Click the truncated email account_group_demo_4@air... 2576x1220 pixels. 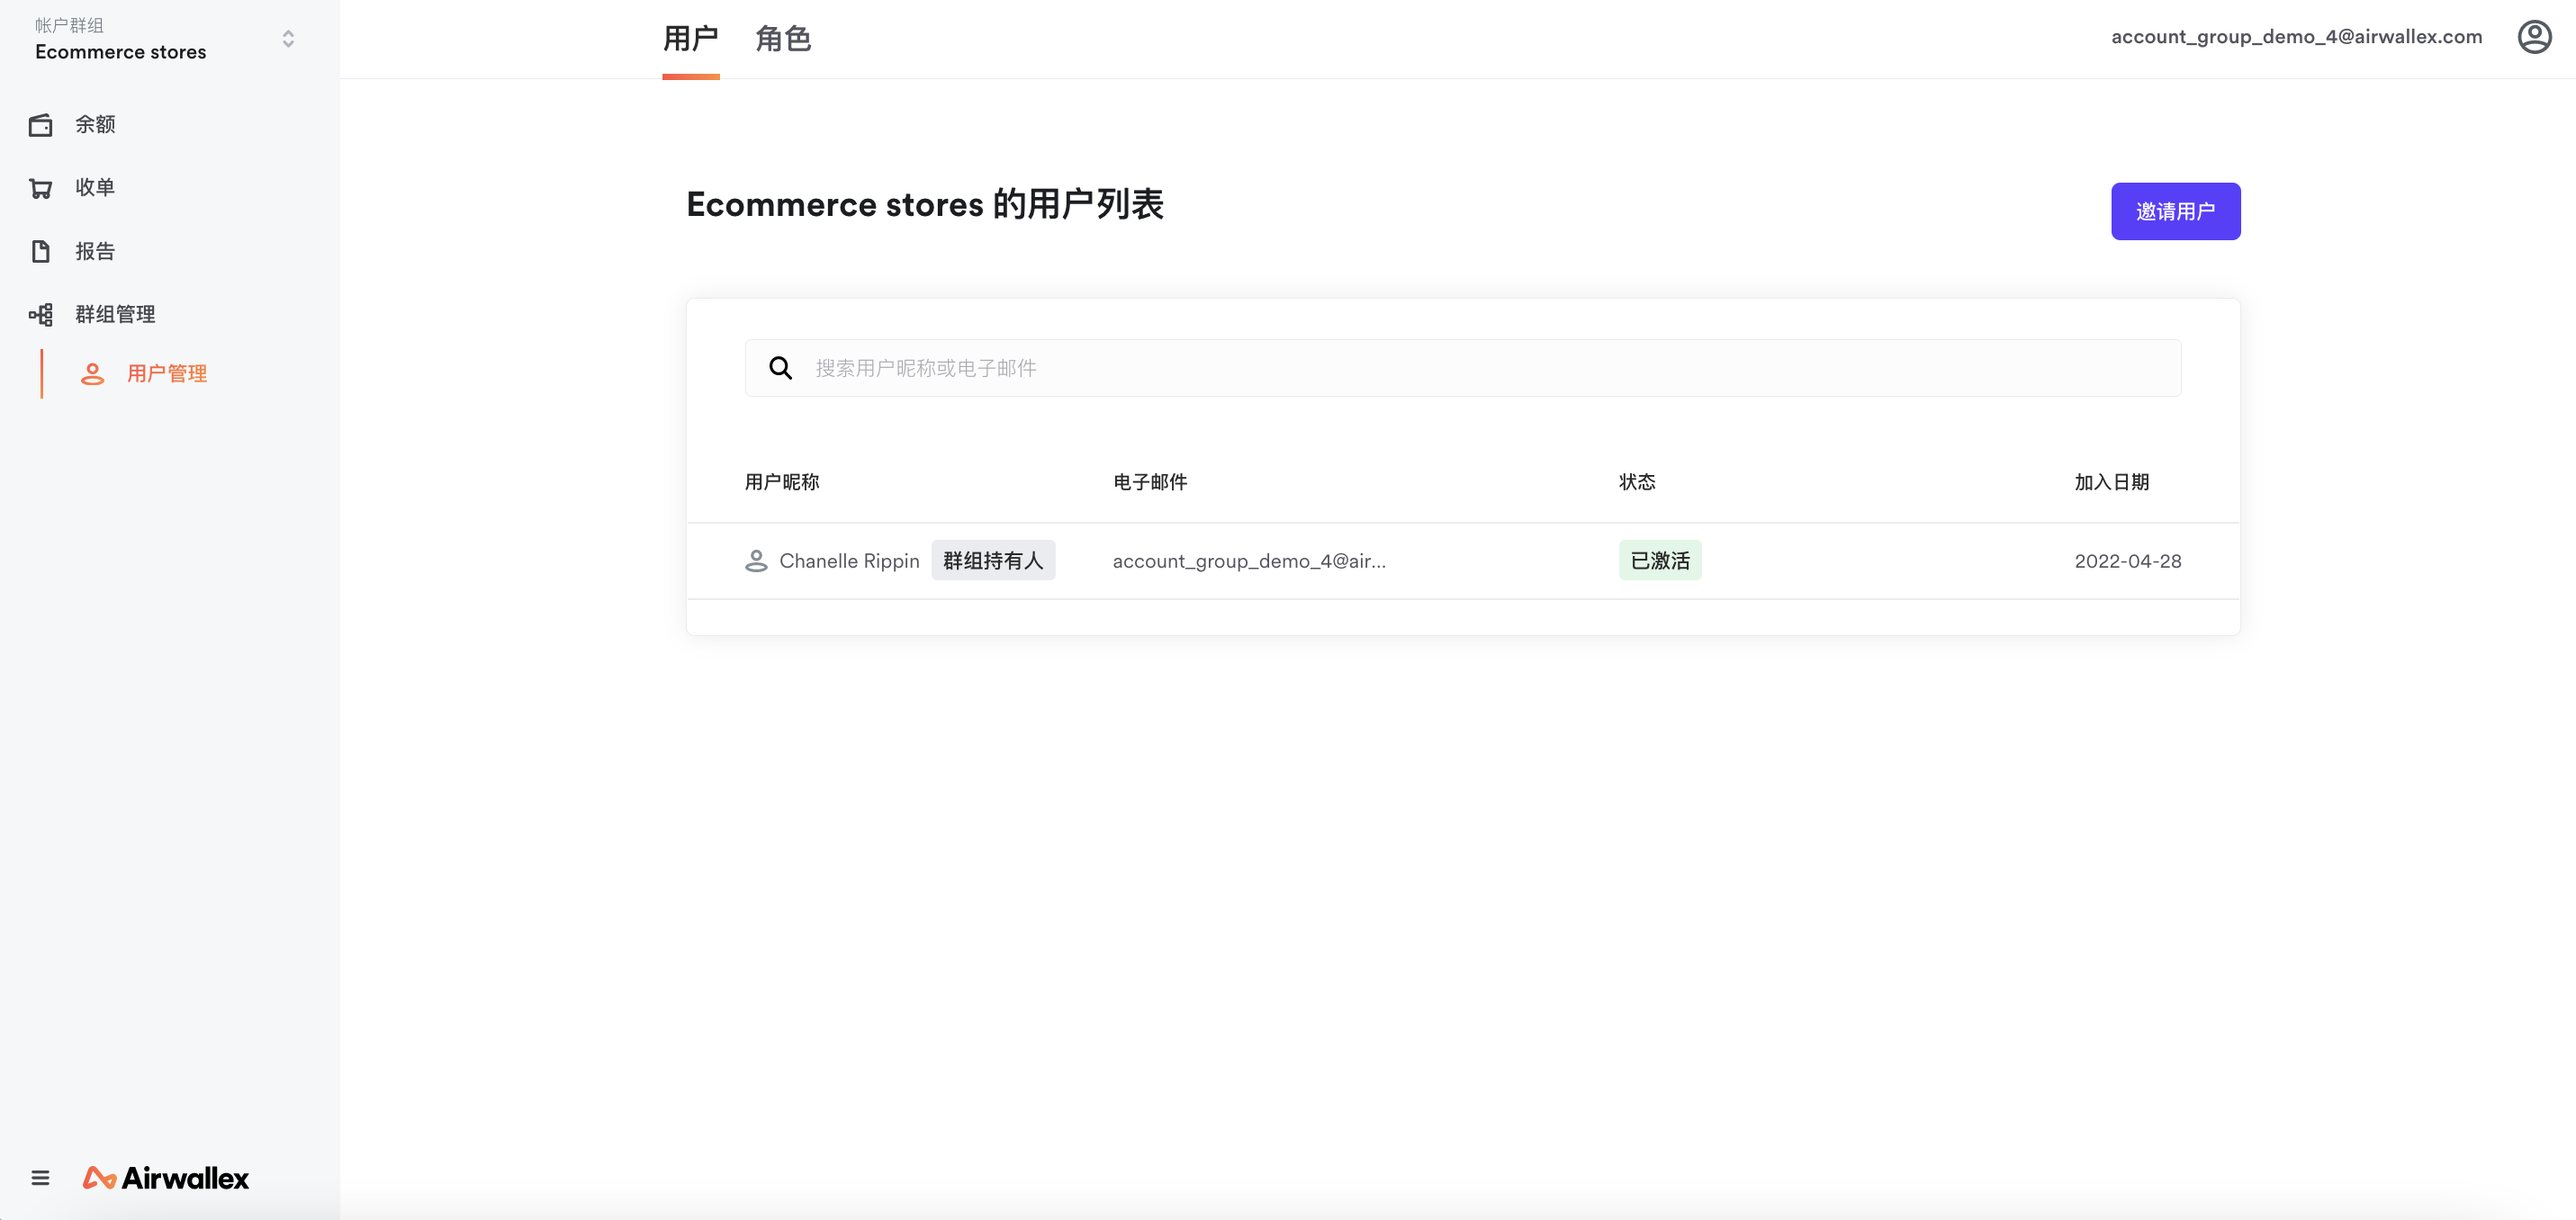pyautogui.click(x=1249, y=561)
